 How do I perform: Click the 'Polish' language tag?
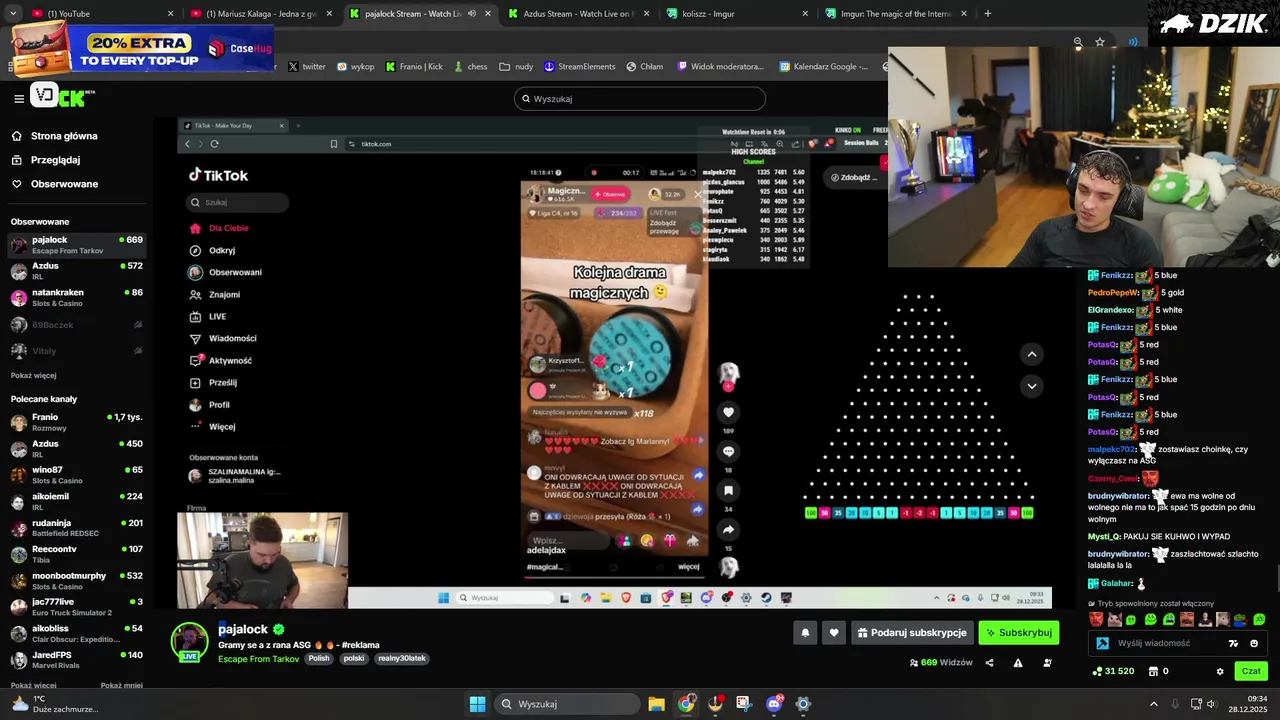tap(319, 659)
